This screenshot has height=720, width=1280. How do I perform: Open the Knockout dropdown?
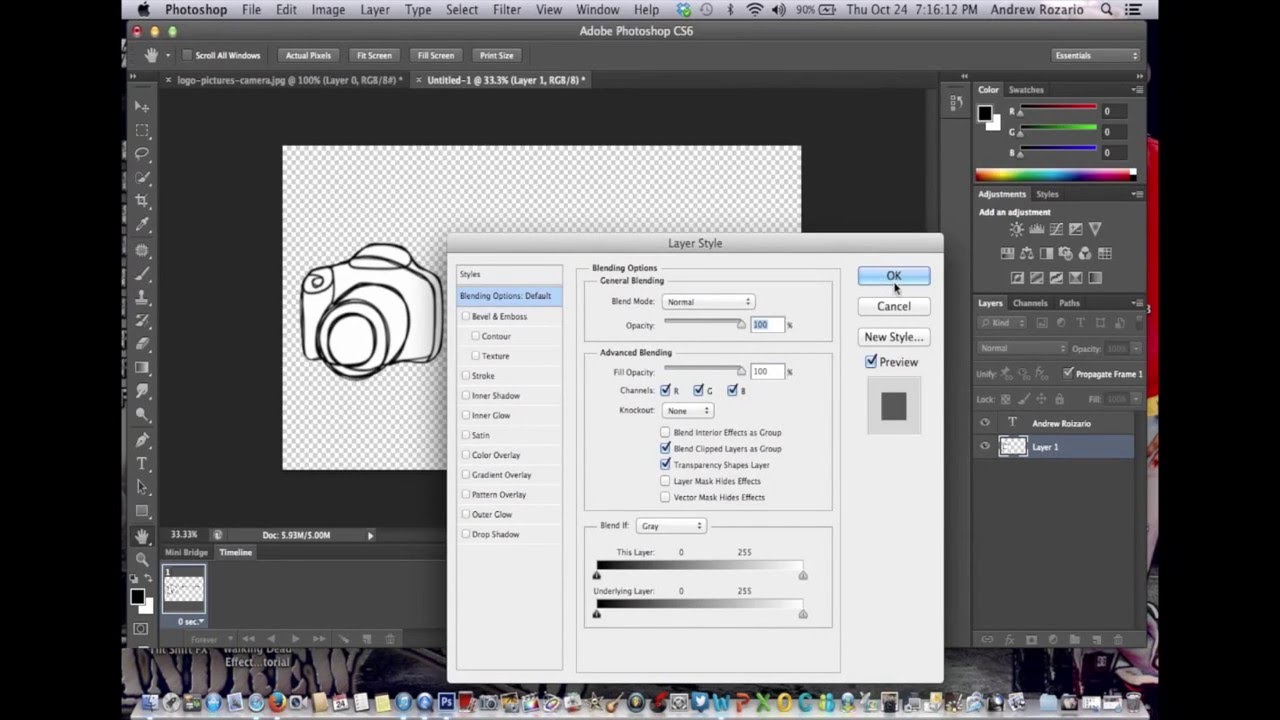click(x=687, y=411)
